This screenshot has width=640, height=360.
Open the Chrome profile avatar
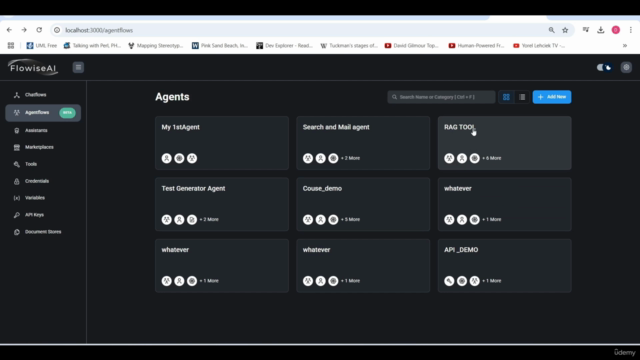(x=616, y=30)
